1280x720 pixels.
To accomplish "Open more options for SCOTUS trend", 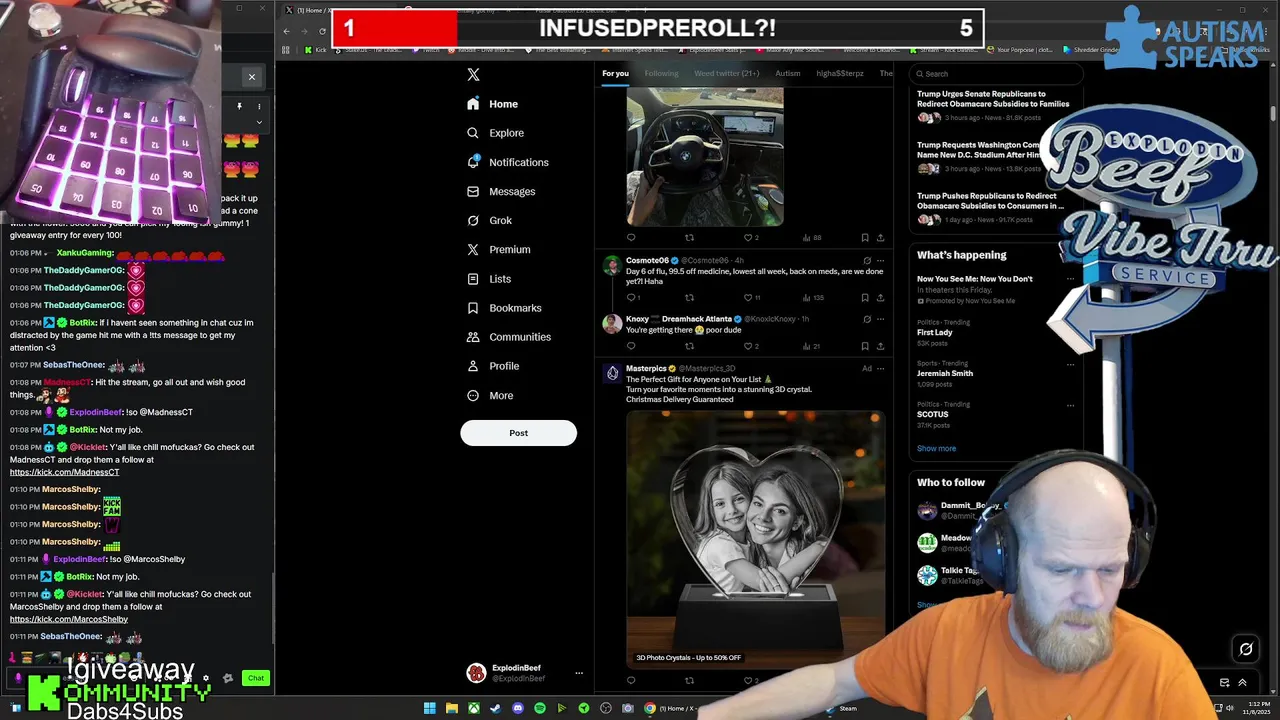I will (x=1070, y=405).
